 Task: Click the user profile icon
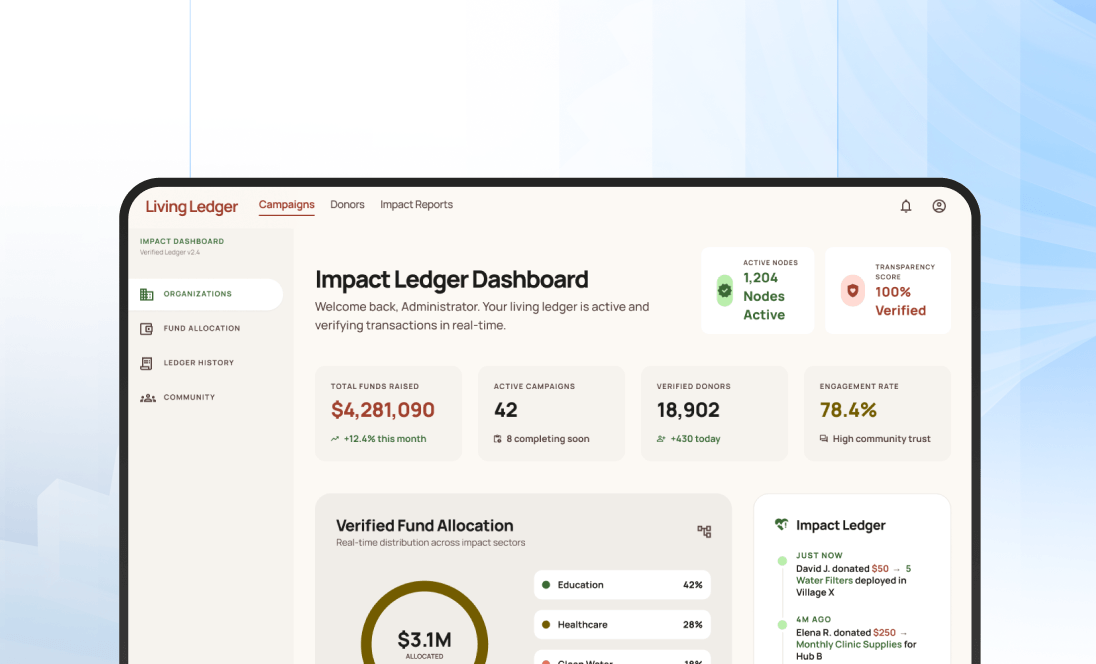(938, 205)
